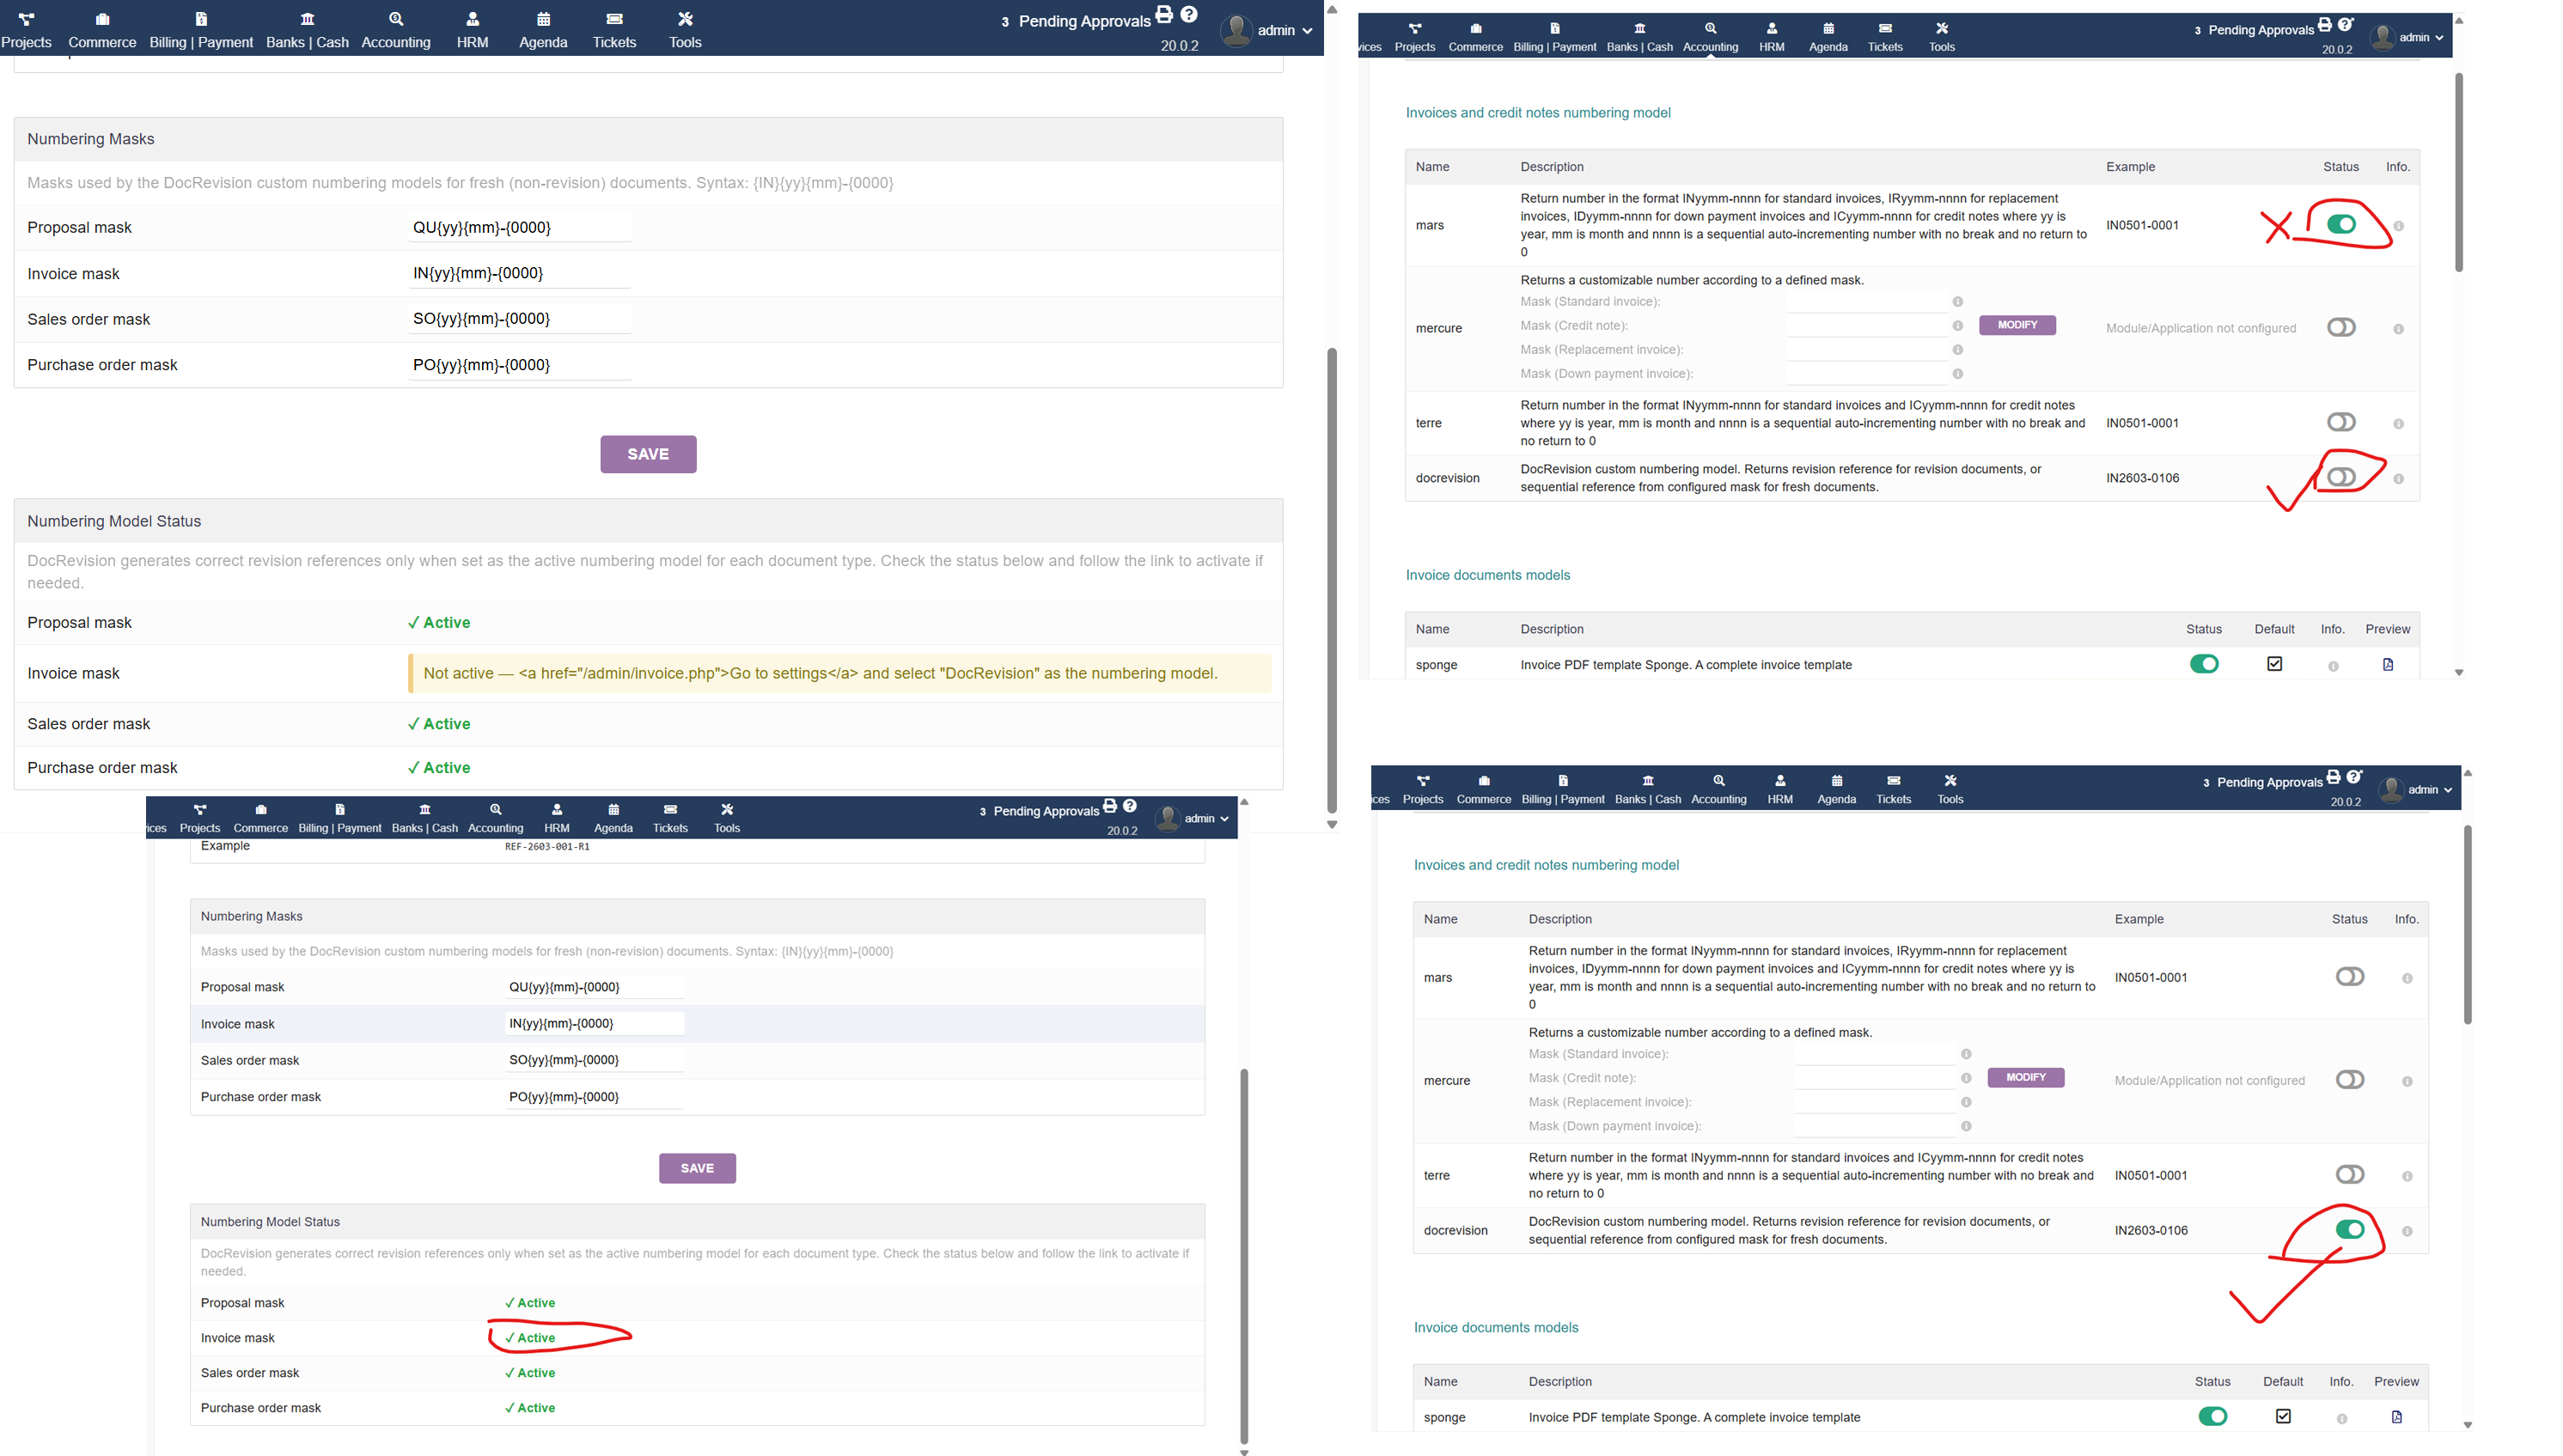
Task: Click the print icon beside the largest Pending Approvals
Action: [x=1164, y=15]
